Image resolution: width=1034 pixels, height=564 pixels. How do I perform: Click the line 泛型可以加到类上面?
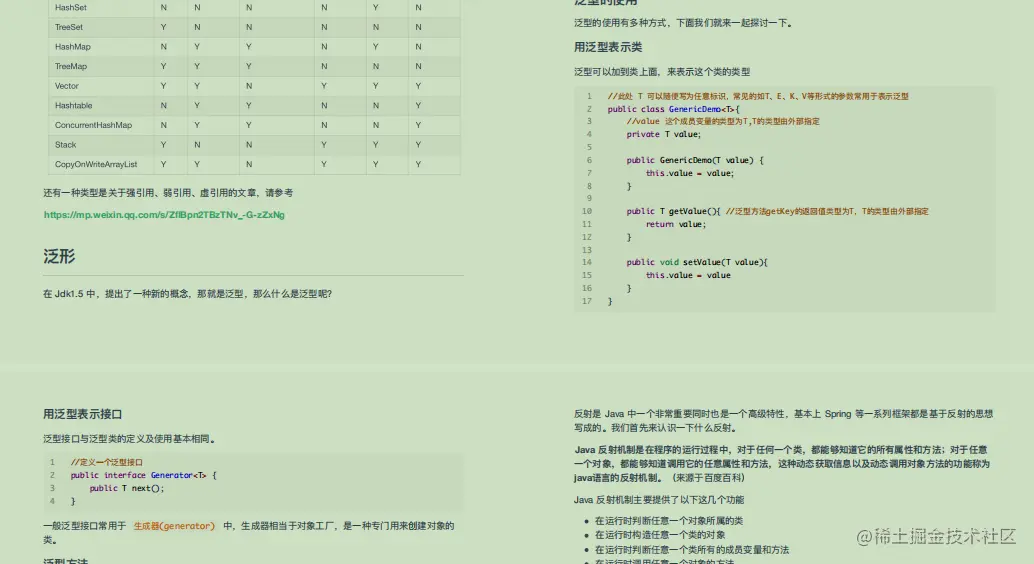pos(662,71)
